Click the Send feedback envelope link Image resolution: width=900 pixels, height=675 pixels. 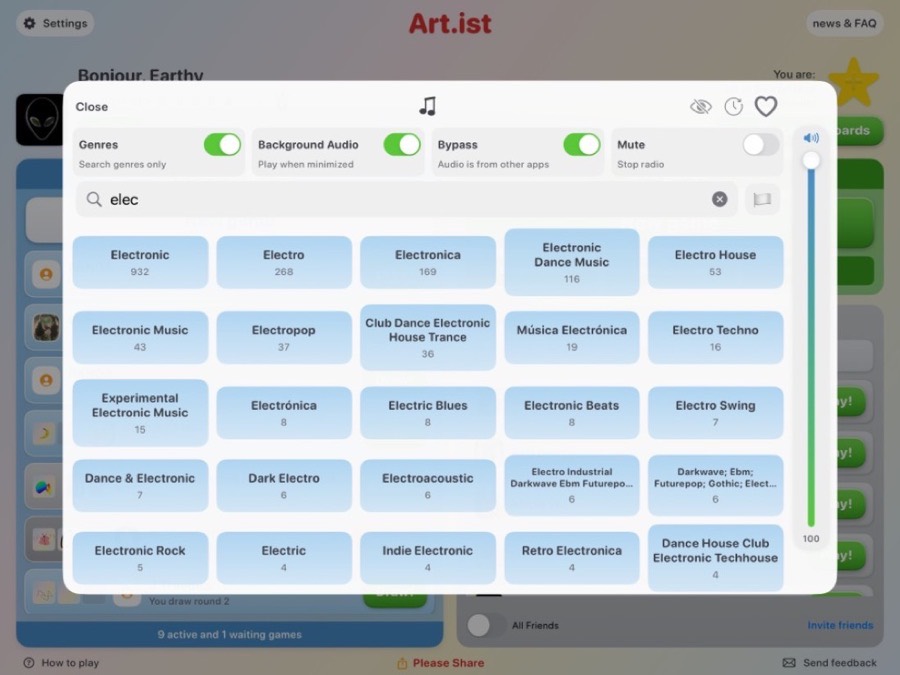(829, 663)
